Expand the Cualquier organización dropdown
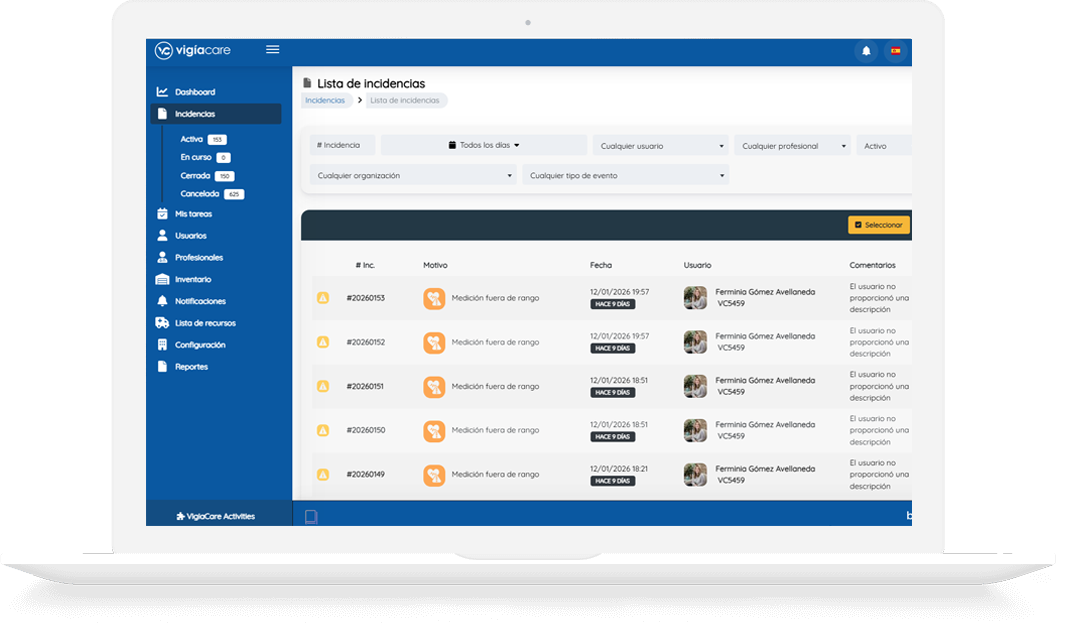 (413, 175)
